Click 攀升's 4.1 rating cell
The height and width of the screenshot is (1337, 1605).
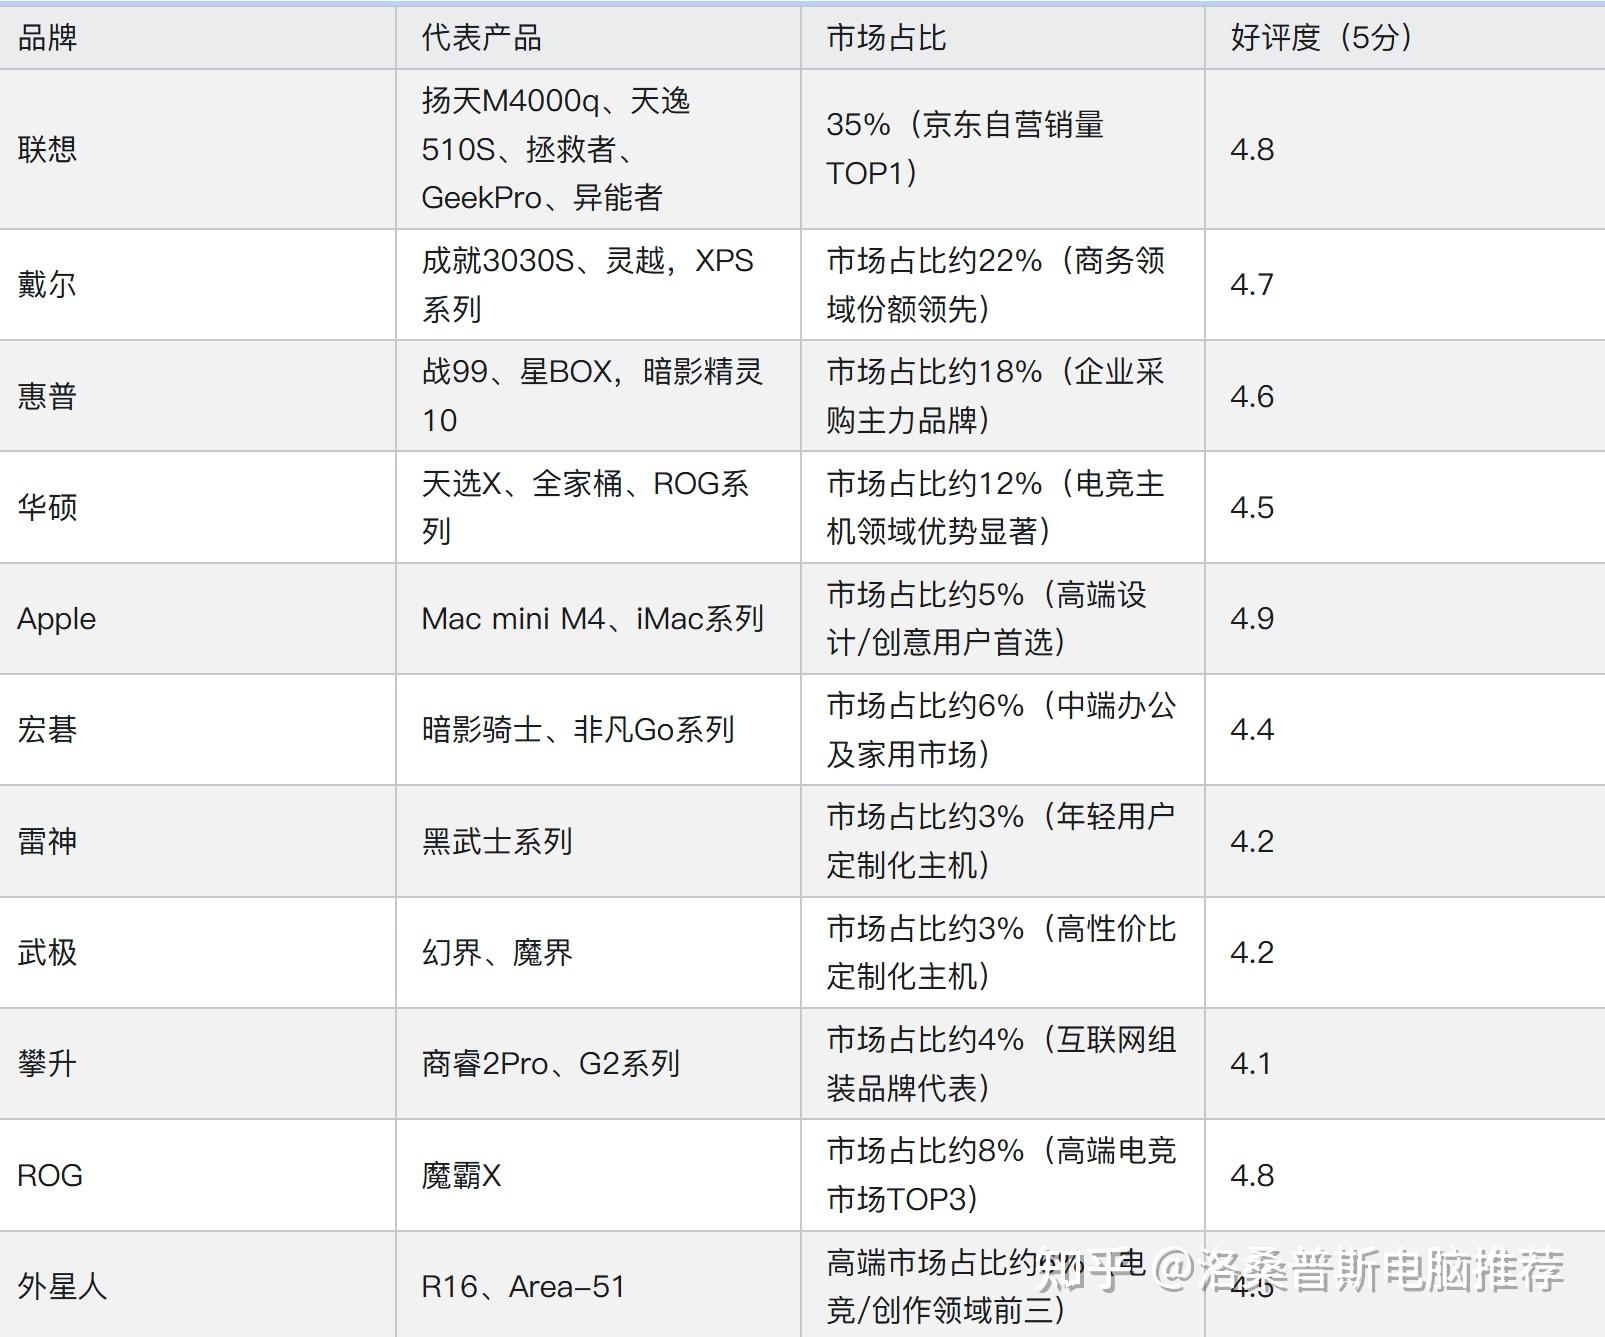[1254, 1063]
